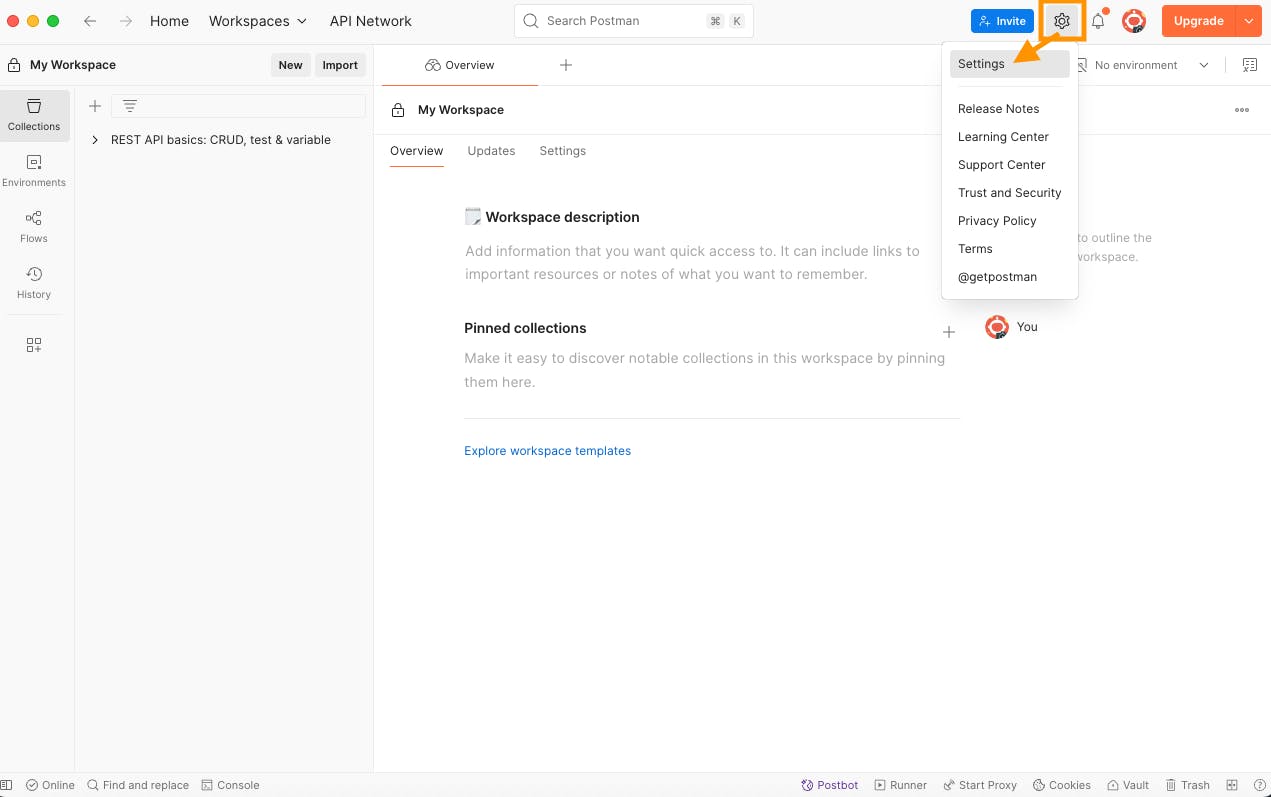
Task: Choose Trust and Security menu item
Action: pyautogui.click(x=1010, y=193)
